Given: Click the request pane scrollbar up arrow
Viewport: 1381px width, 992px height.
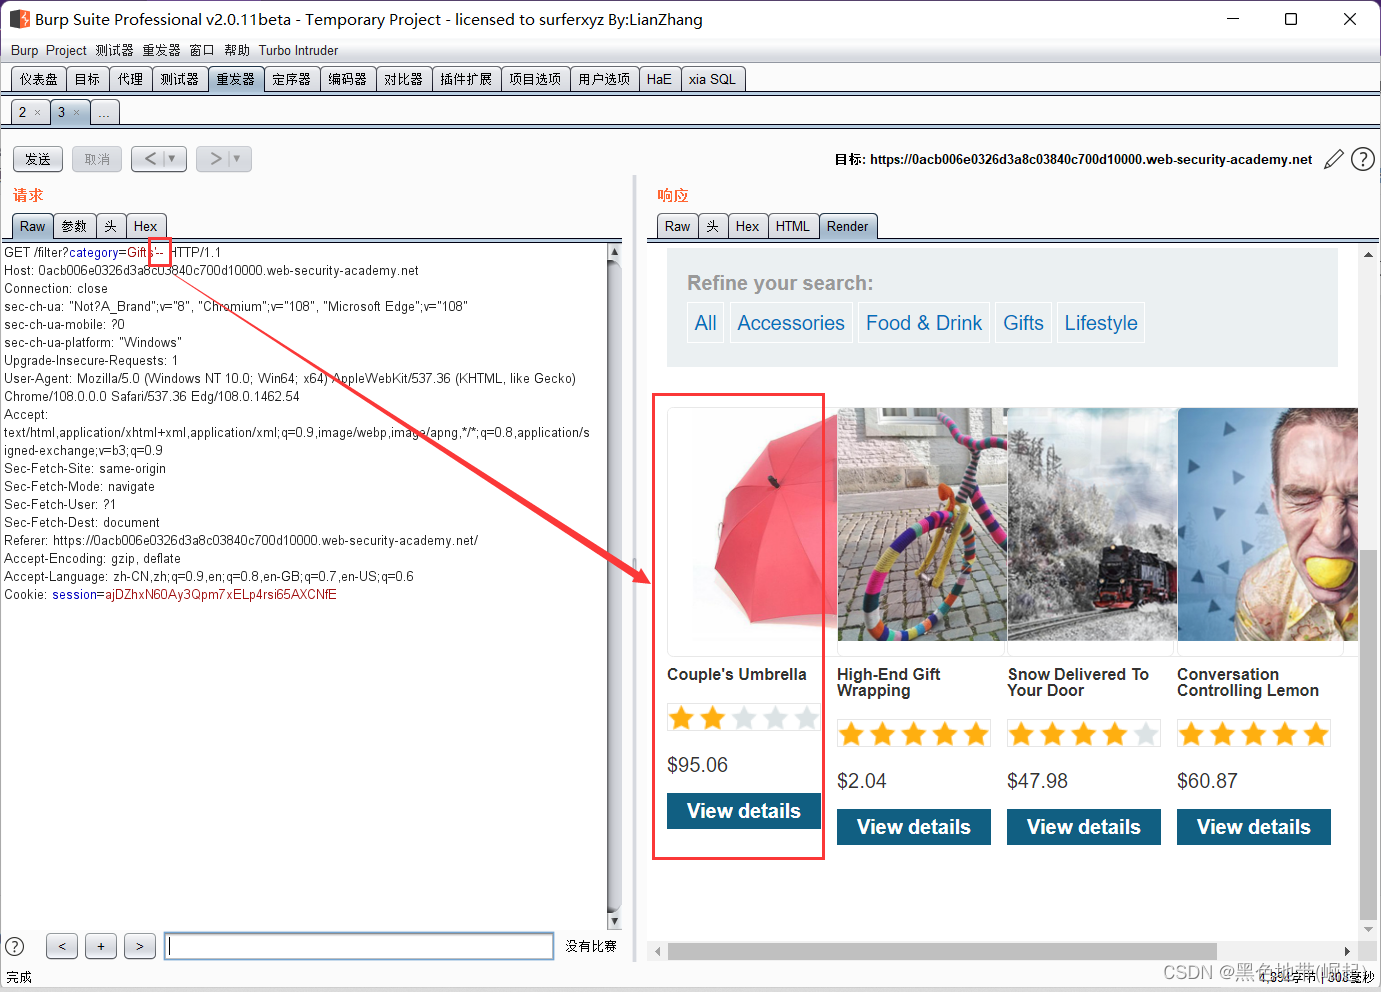Looking at the screenshot, I should point(614,252).
